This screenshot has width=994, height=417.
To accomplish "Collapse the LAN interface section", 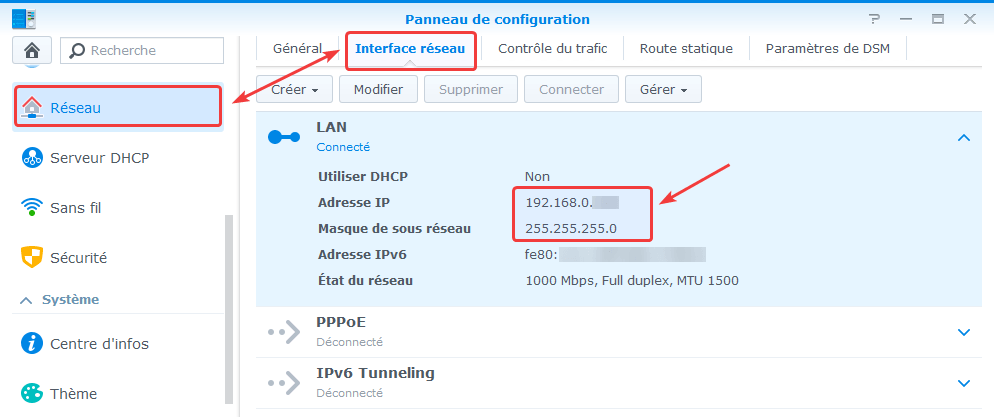I will pos(963,138).
